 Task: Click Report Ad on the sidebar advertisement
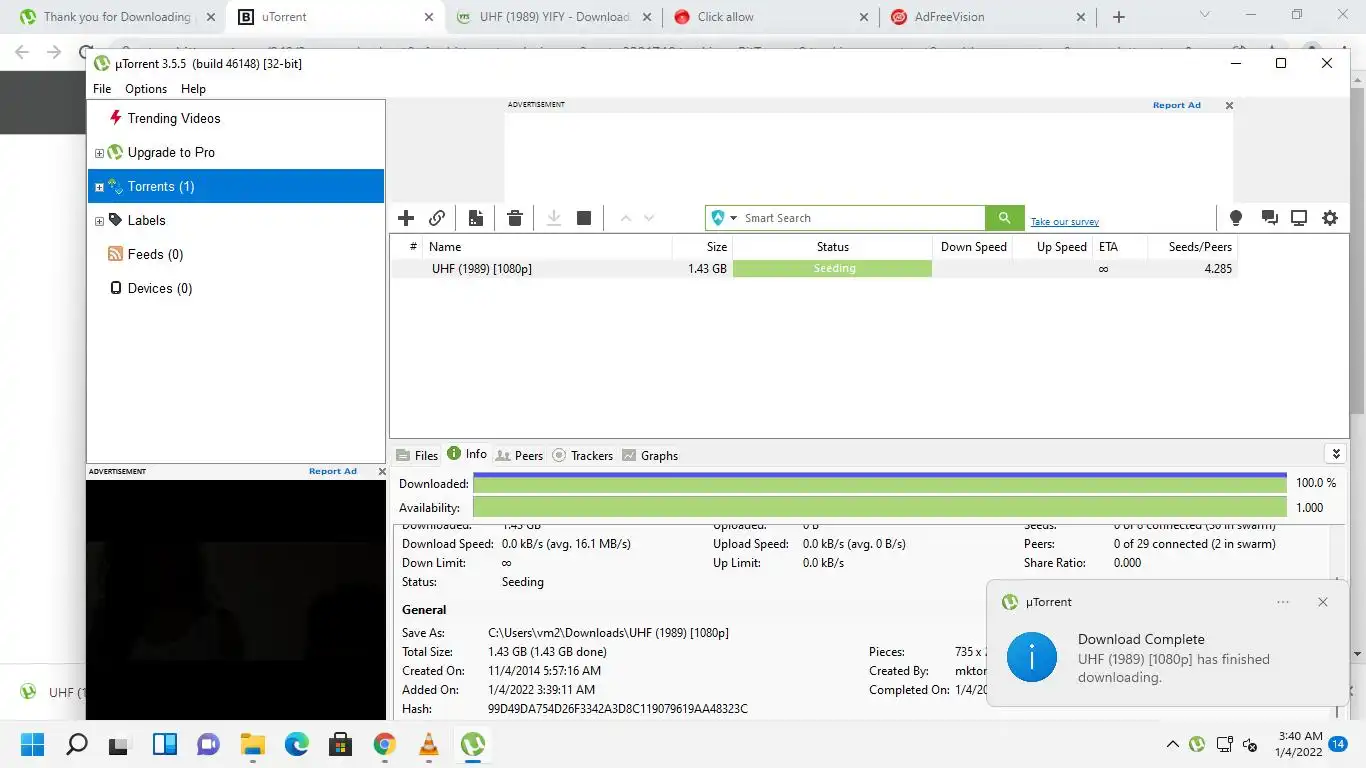pyautogui.click(x=333, y=471)
